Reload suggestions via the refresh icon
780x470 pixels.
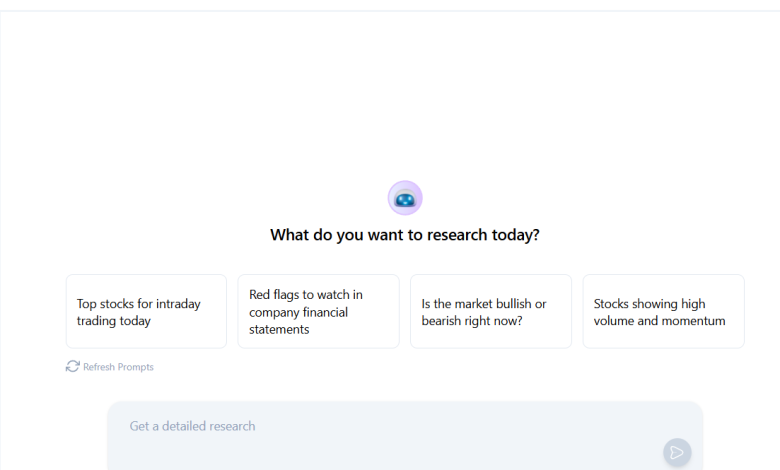[73, 367]
